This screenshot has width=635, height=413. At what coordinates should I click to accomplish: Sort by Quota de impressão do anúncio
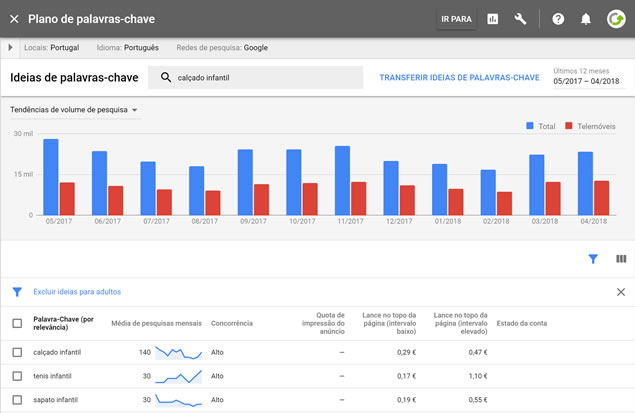[x=323, y=323]
